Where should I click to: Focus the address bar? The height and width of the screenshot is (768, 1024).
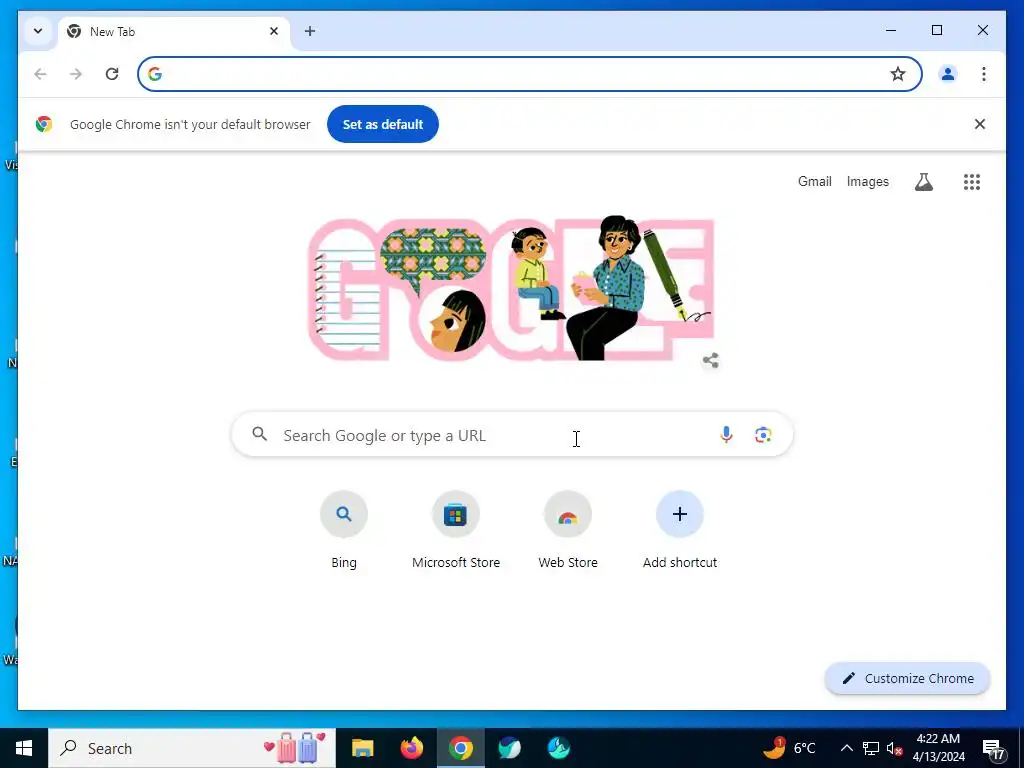529,74
